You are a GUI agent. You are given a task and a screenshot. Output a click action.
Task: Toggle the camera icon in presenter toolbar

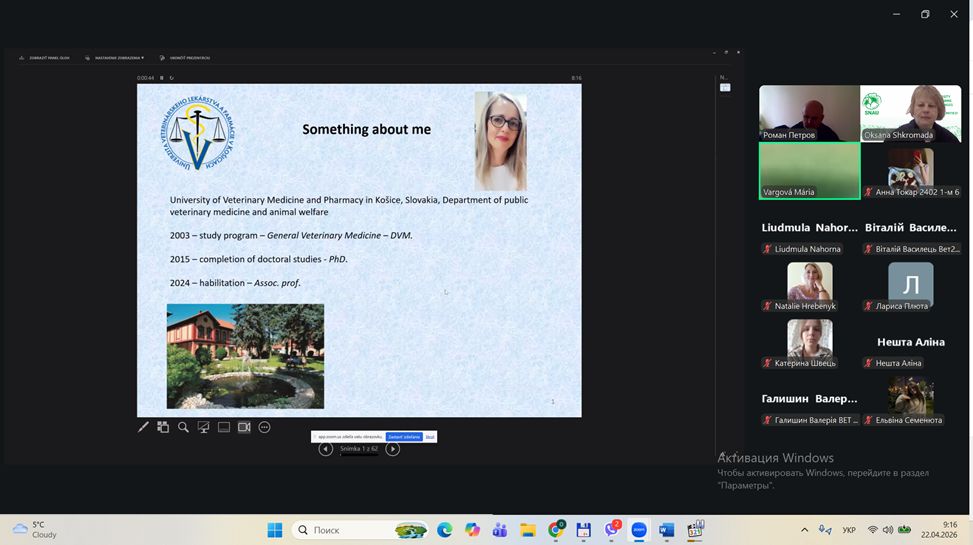pyautogui.click(x=244, y=427)
